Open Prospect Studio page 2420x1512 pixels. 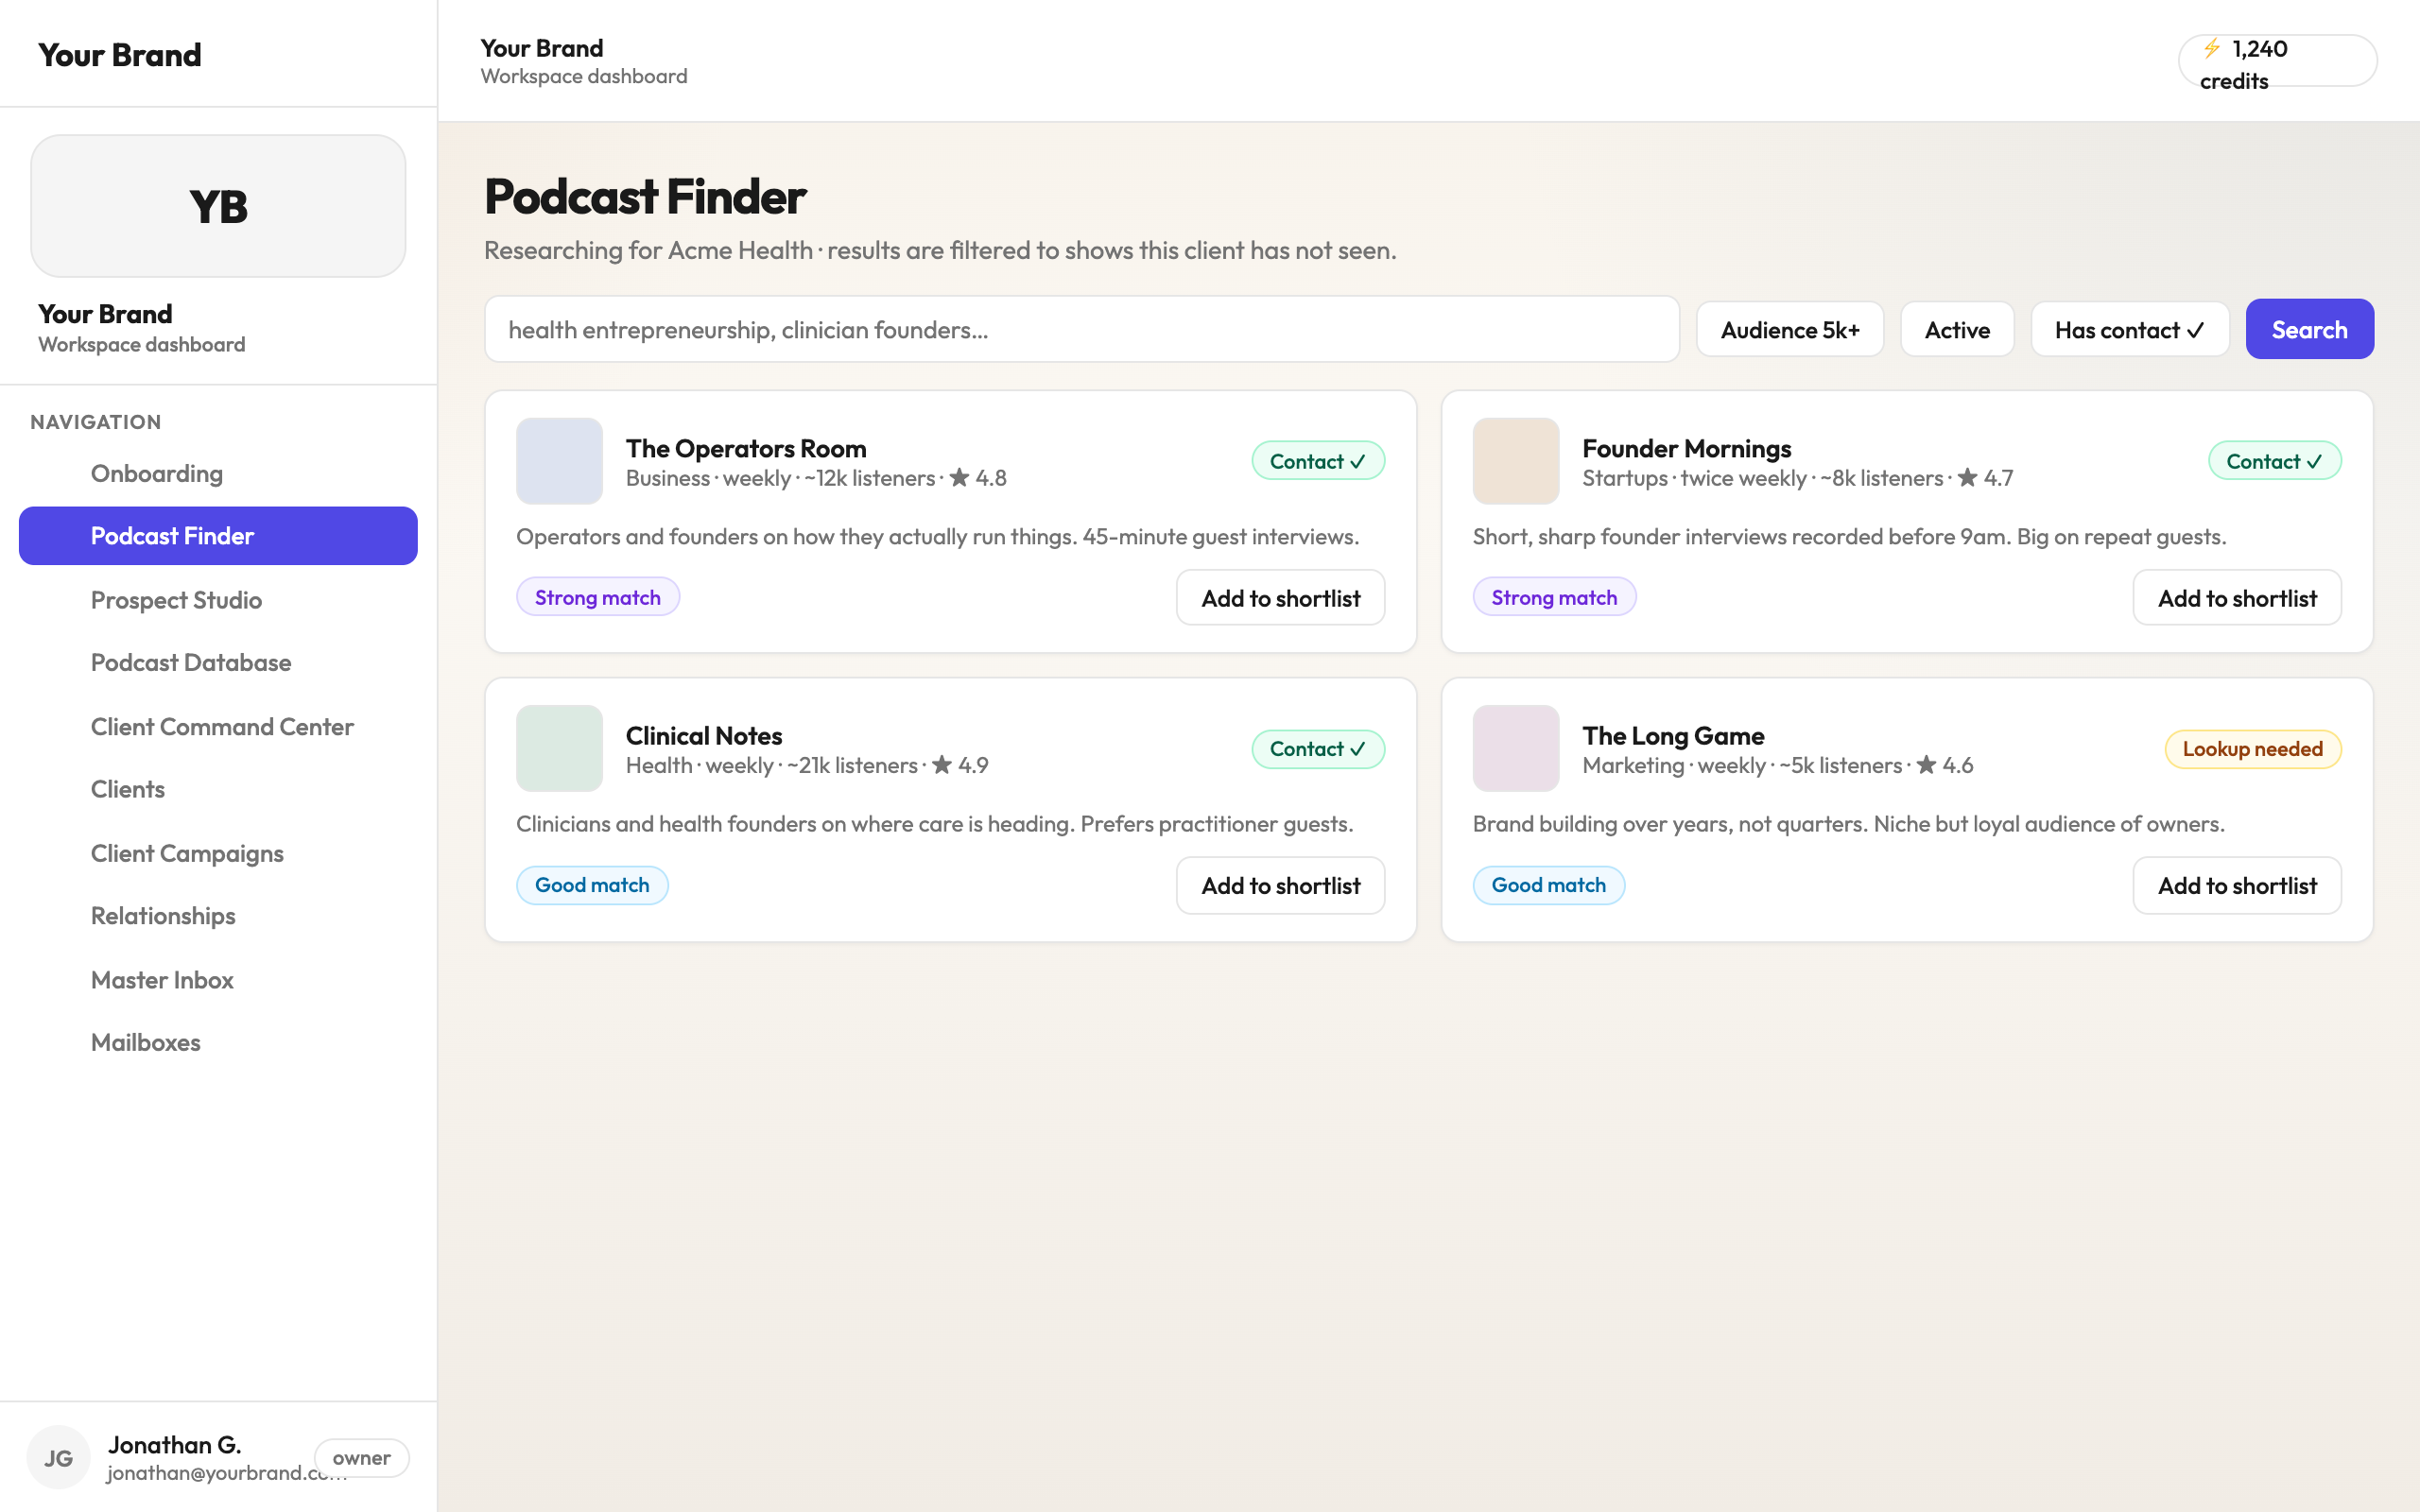218,600
